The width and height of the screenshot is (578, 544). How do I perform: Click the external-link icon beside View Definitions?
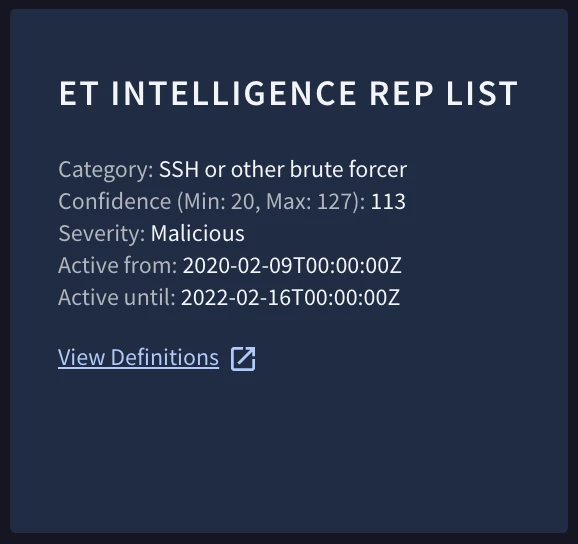point(243,358)
